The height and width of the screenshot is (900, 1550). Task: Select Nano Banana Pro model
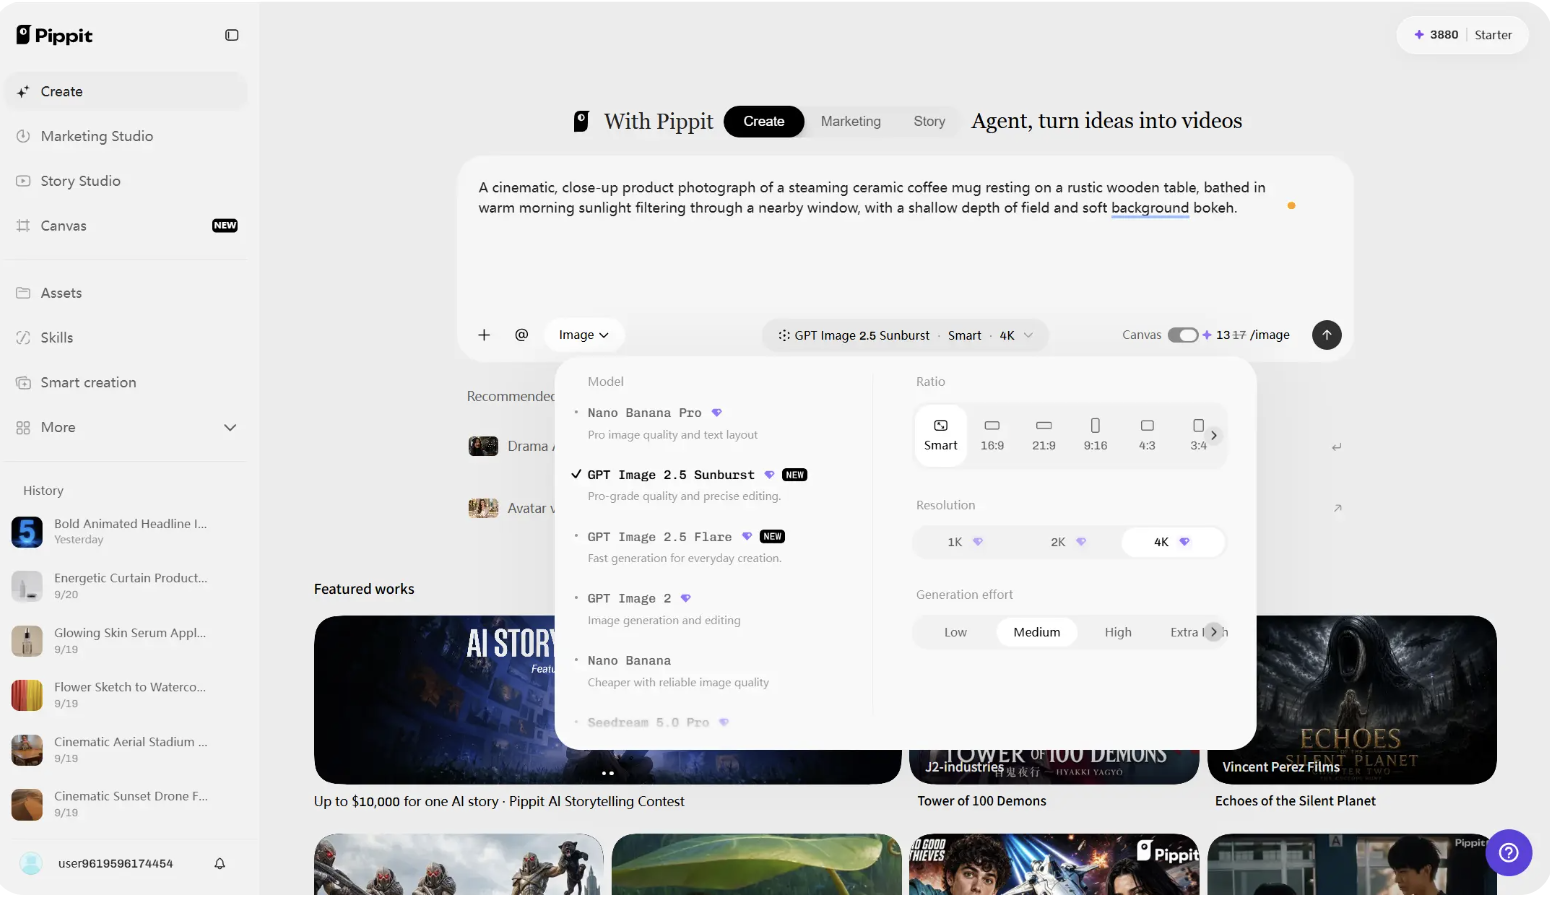coord(715,423)
